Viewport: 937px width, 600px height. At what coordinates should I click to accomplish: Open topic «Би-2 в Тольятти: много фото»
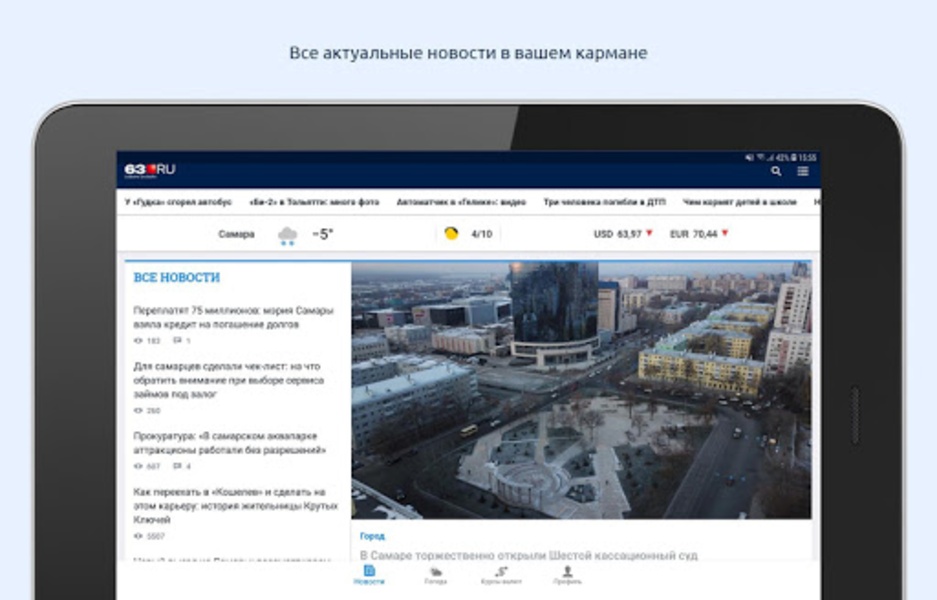(x=314, y=202)
